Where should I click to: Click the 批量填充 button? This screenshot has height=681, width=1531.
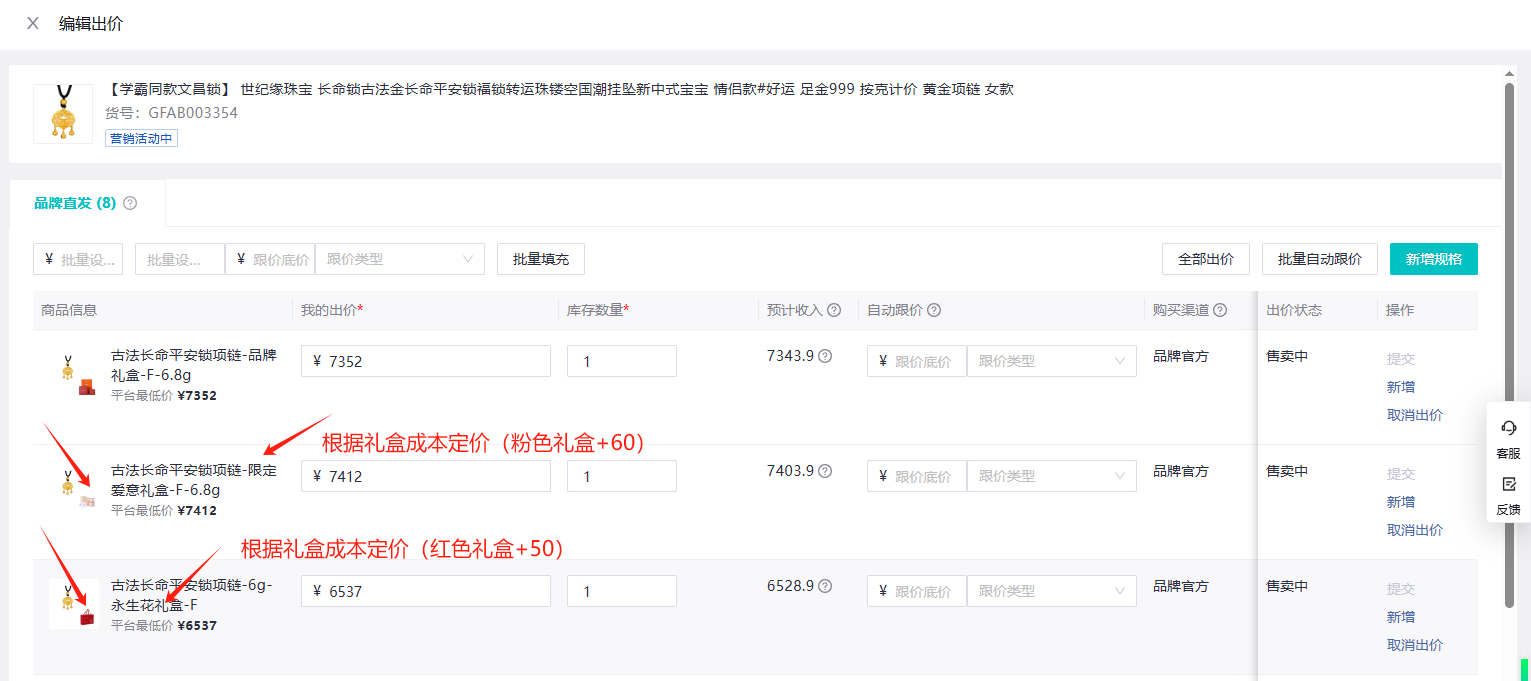point(540,259)
